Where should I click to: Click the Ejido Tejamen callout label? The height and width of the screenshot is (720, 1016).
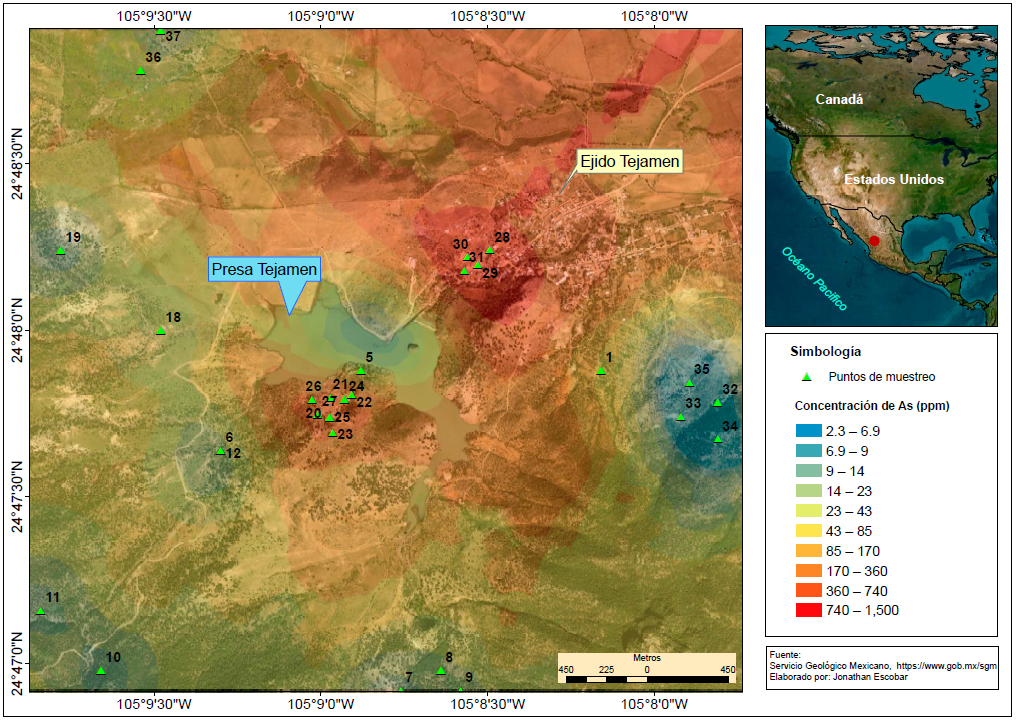point(630,161)
